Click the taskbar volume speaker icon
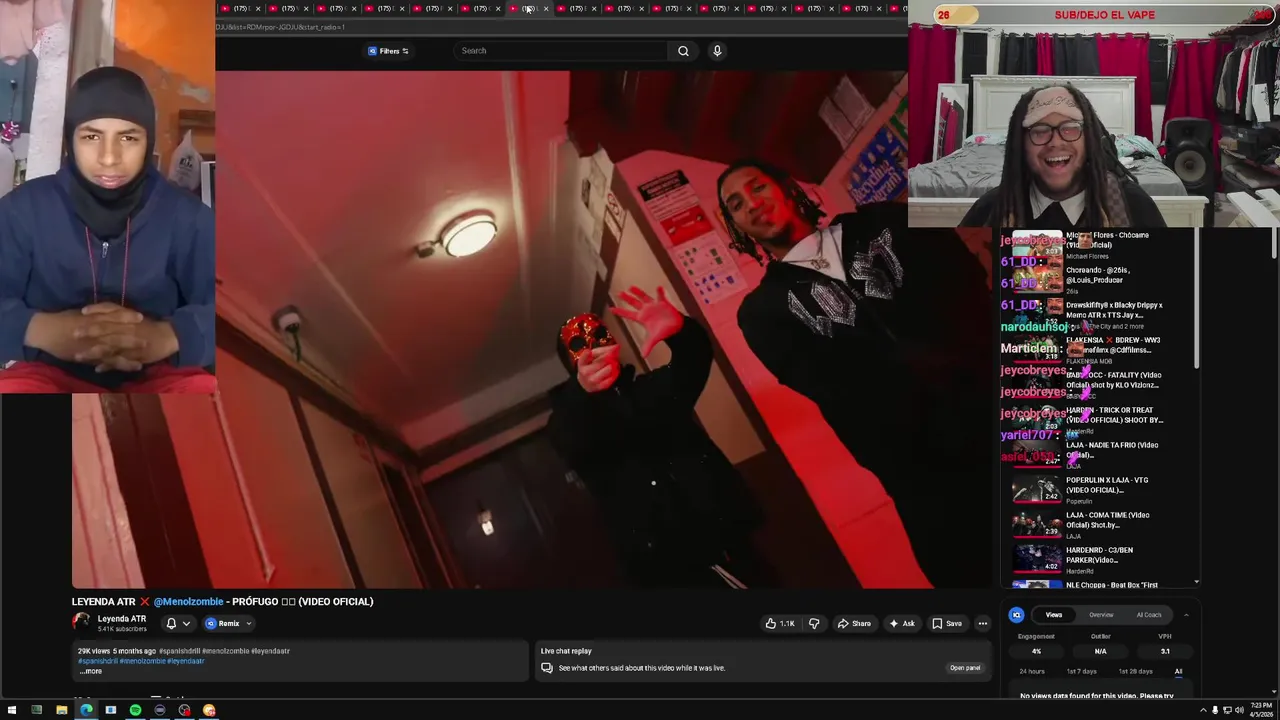This screenshot has height=720, width=1280. (x=1239, y=710)
